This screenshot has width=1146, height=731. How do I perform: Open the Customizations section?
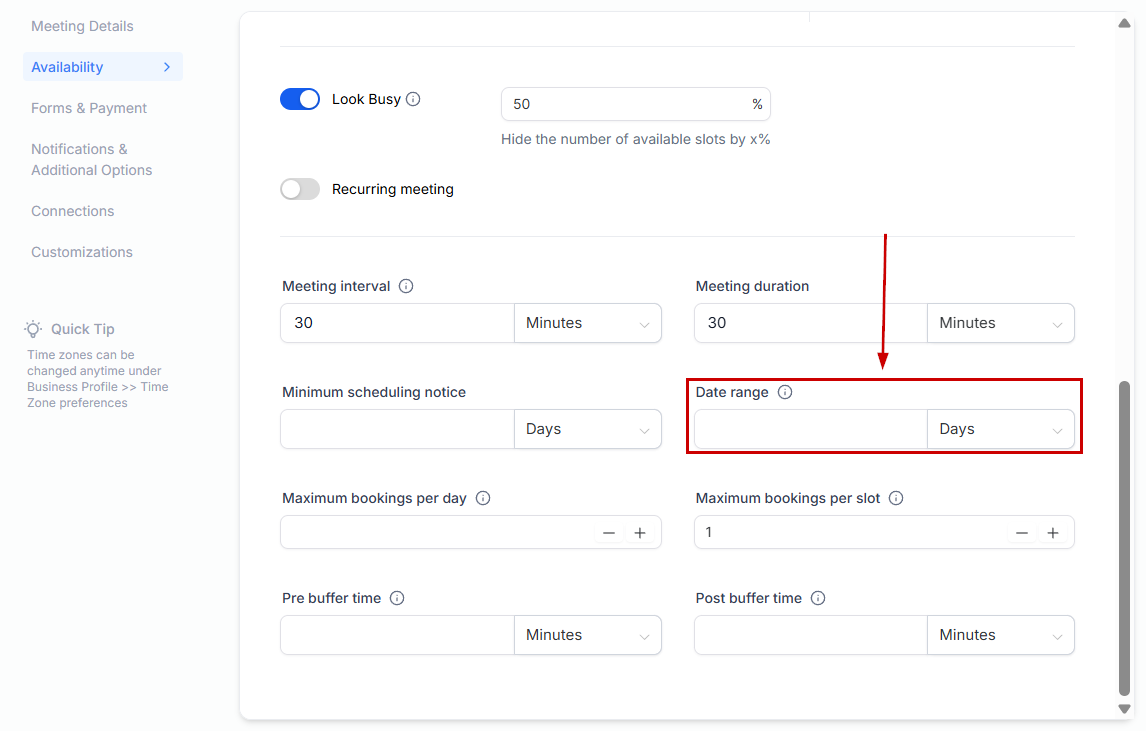82,252
